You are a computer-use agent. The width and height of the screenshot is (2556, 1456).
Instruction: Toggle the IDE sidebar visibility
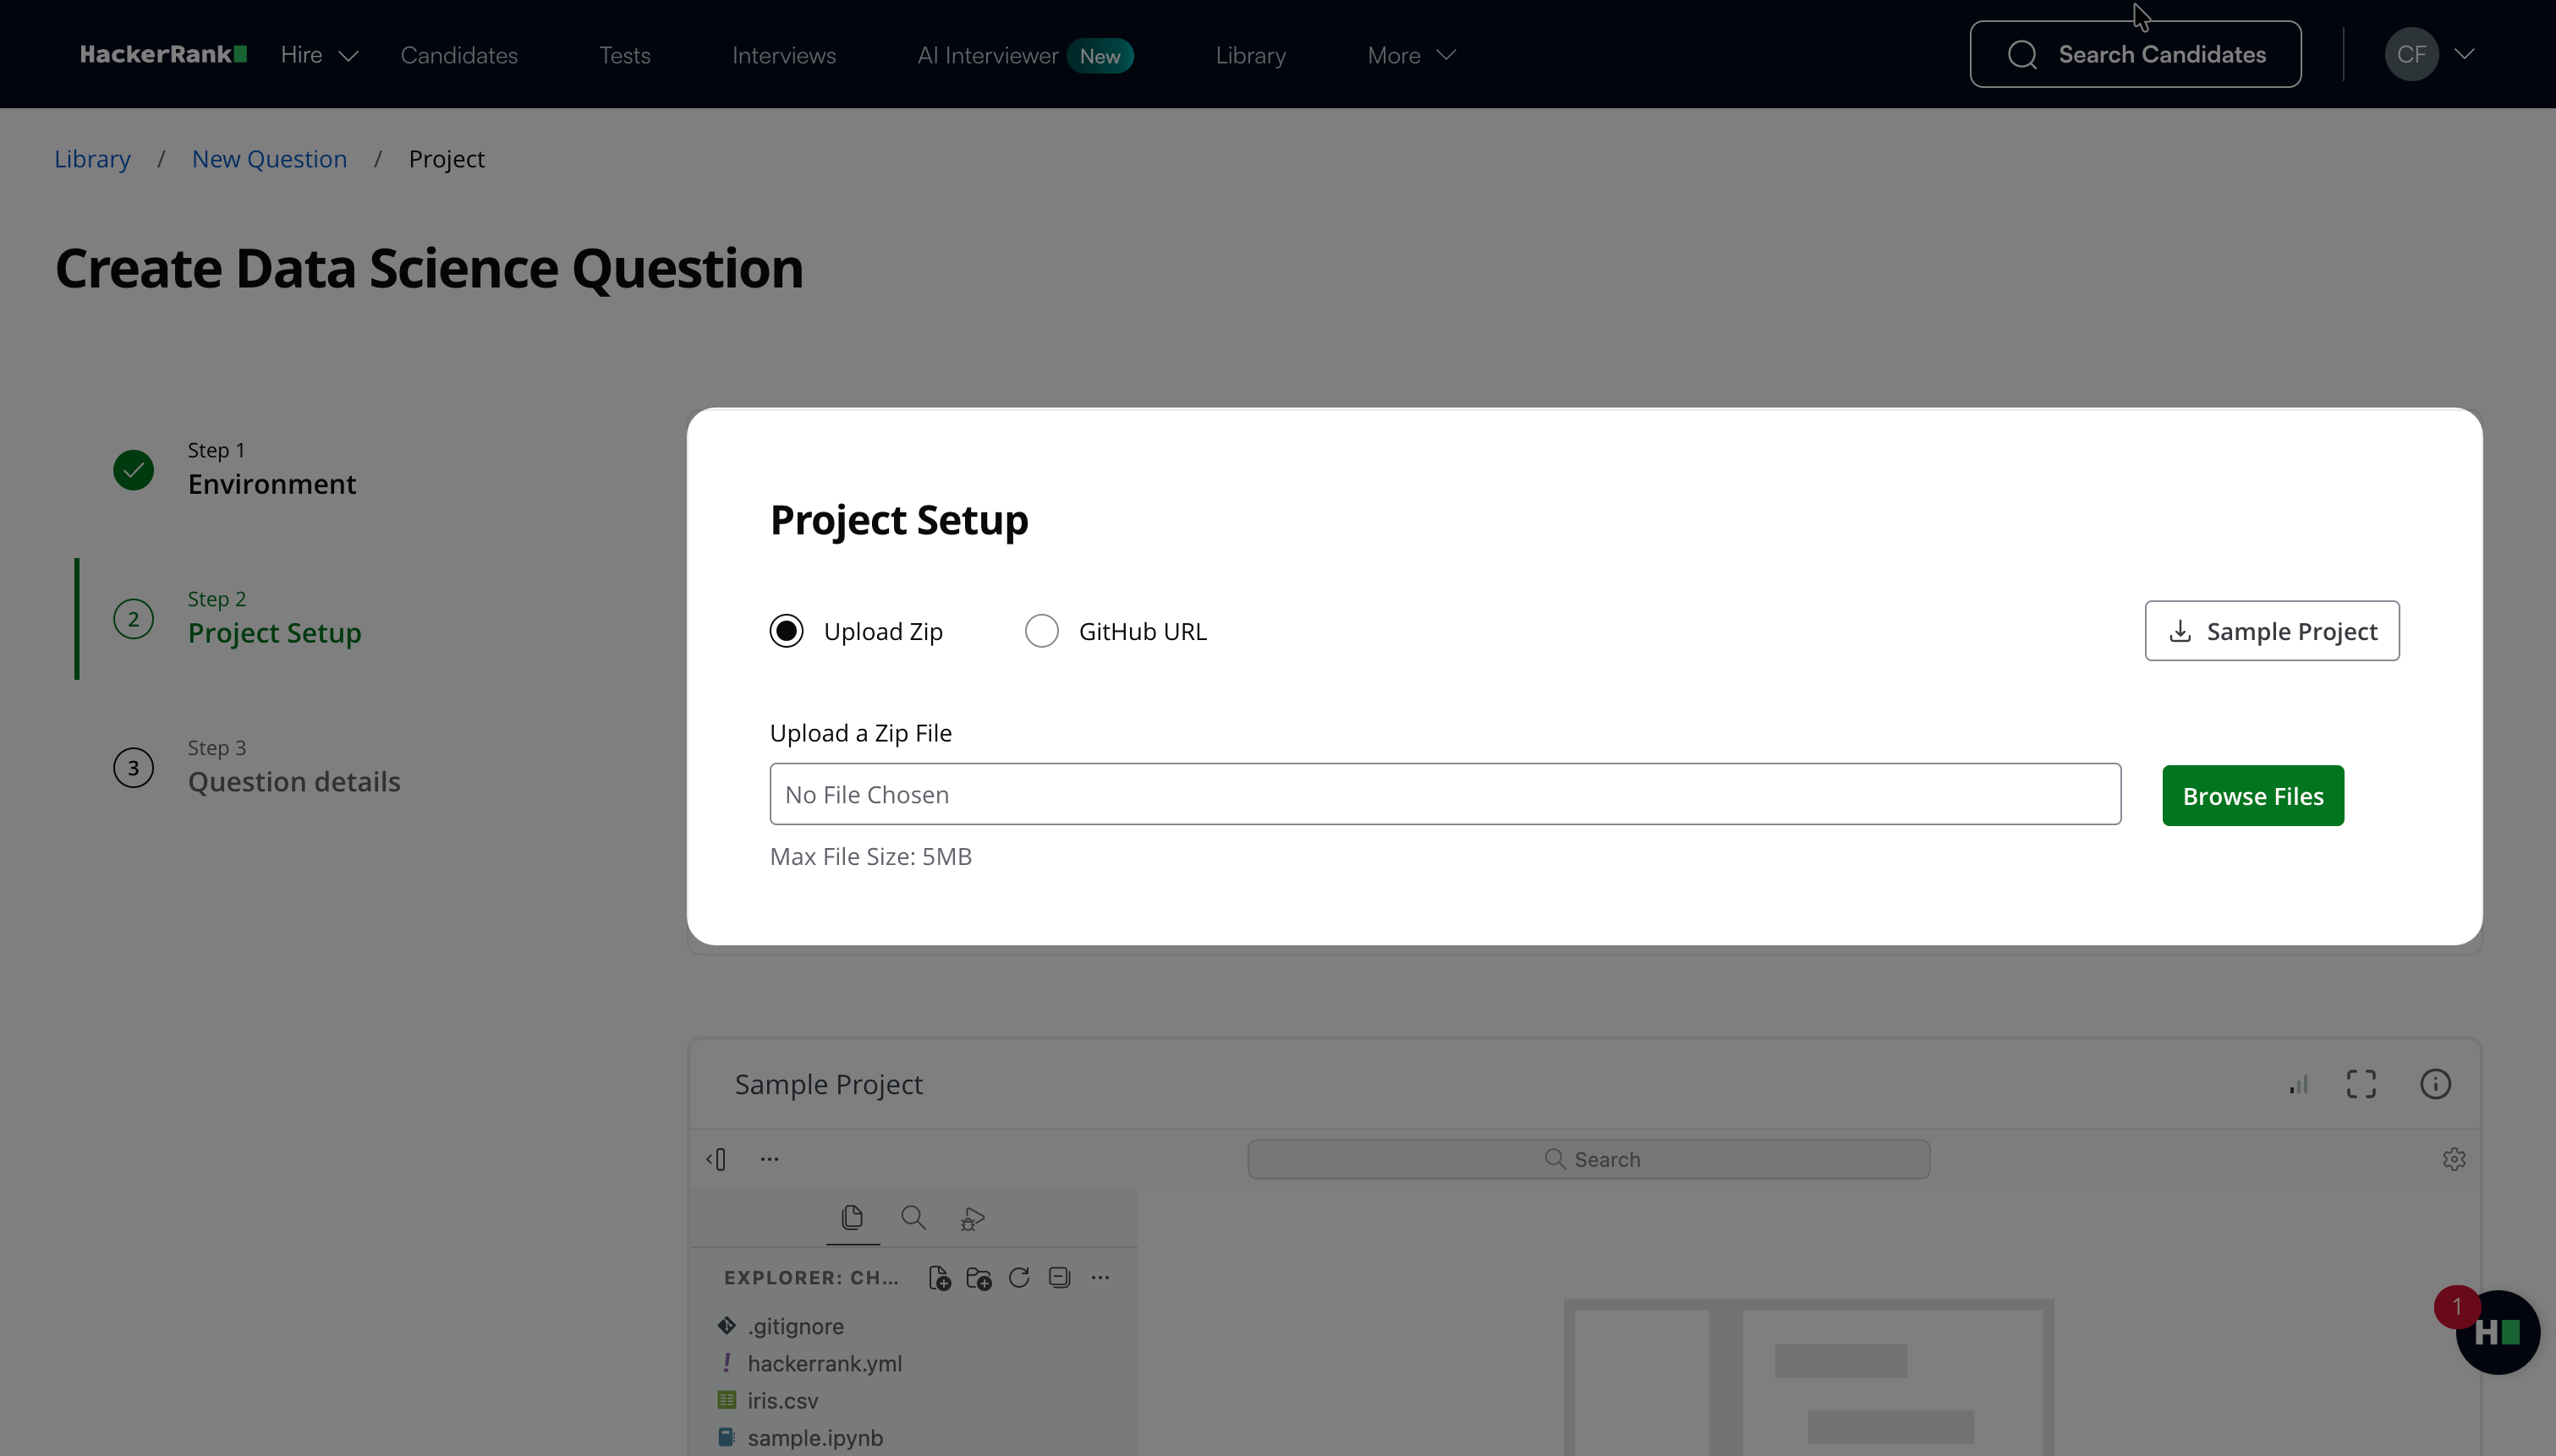(716, 1159)
